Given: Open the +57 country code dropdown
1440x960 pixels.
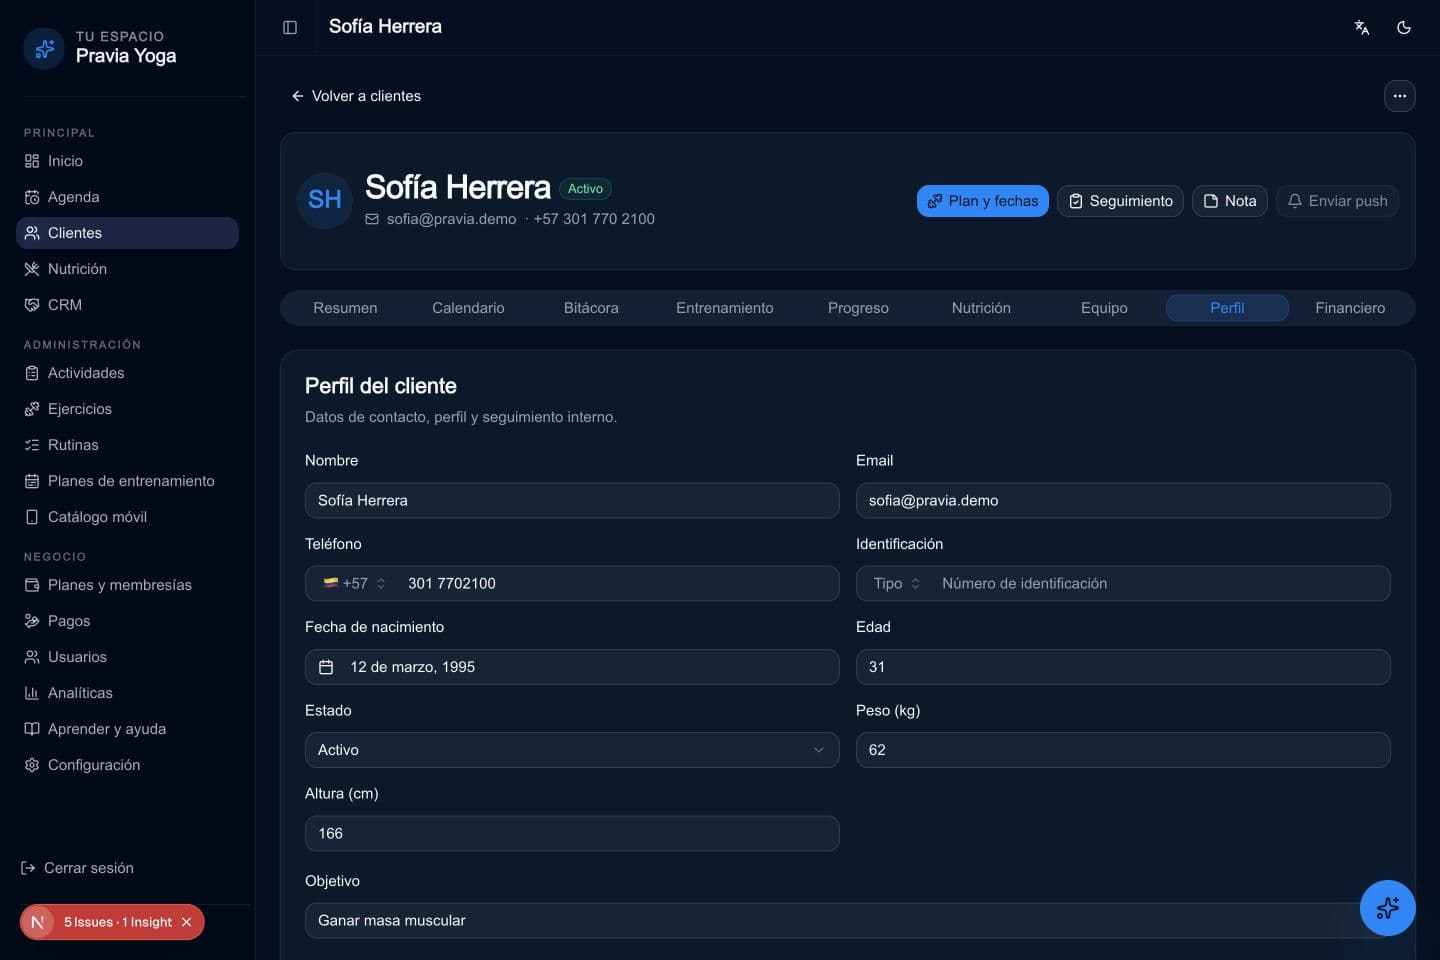Looking at the screenshot, I should 354,584.
